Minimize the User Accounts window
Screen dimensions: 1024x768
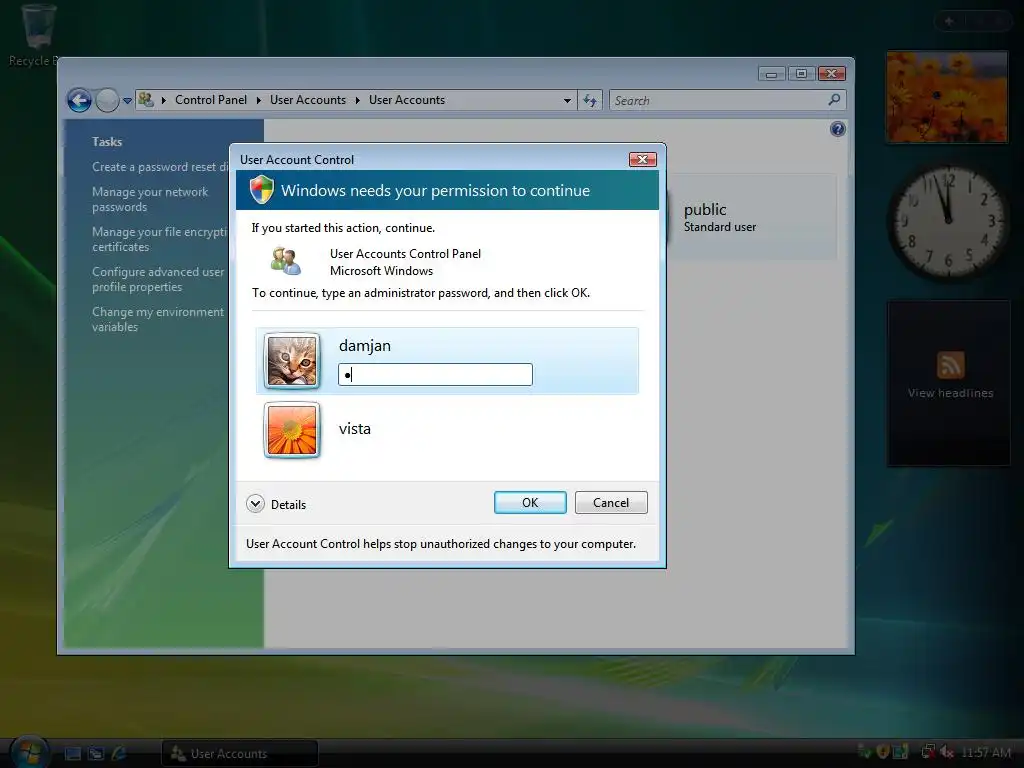click(x=771, y=74)
